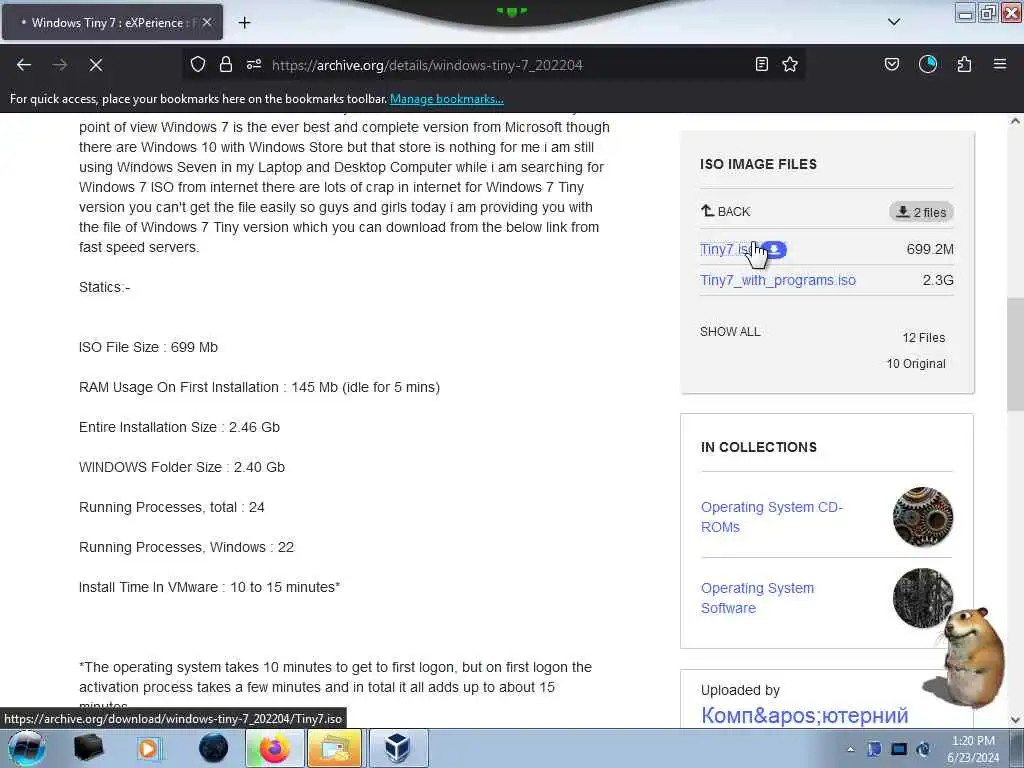Download all using the 2 files button
The width and height of the screenshot is (1024, 768).
921,212
